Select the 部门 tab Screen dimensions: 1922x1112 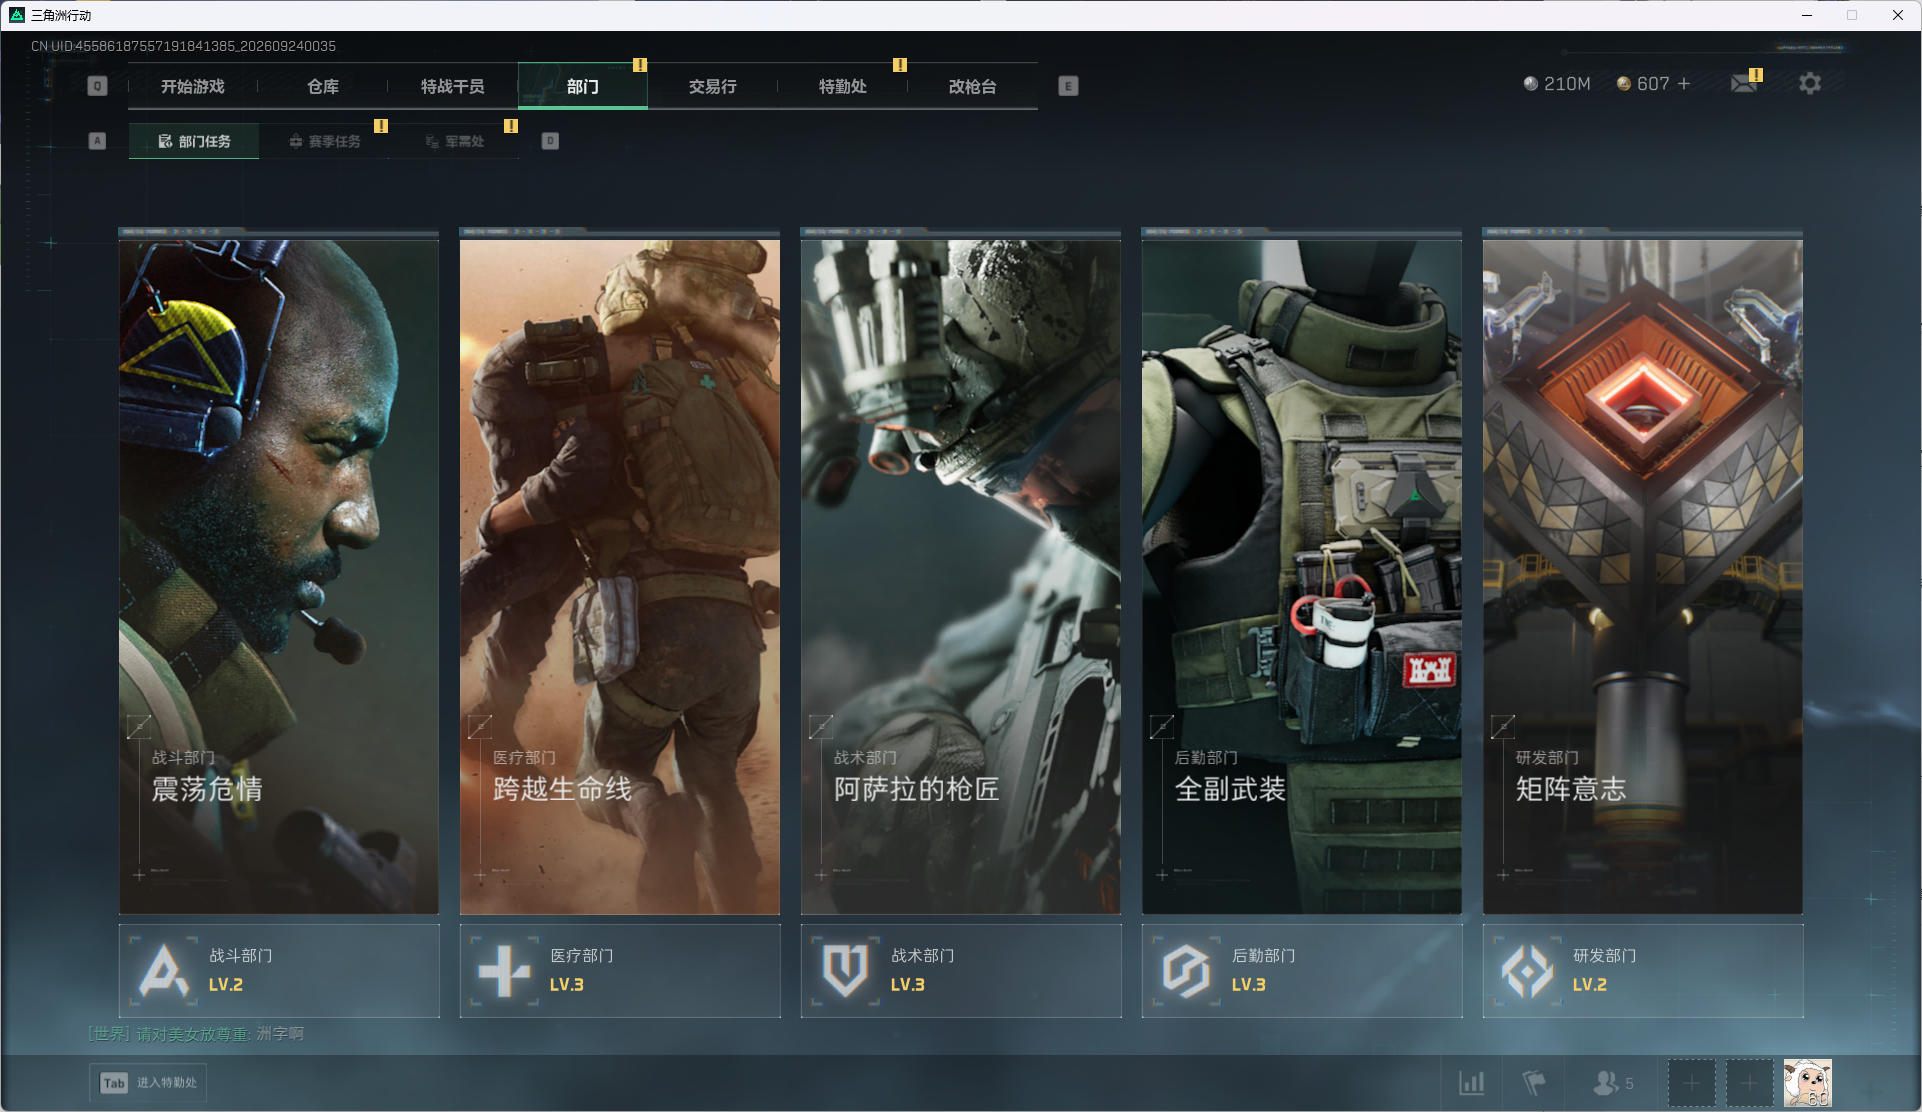tap(583, 86)
